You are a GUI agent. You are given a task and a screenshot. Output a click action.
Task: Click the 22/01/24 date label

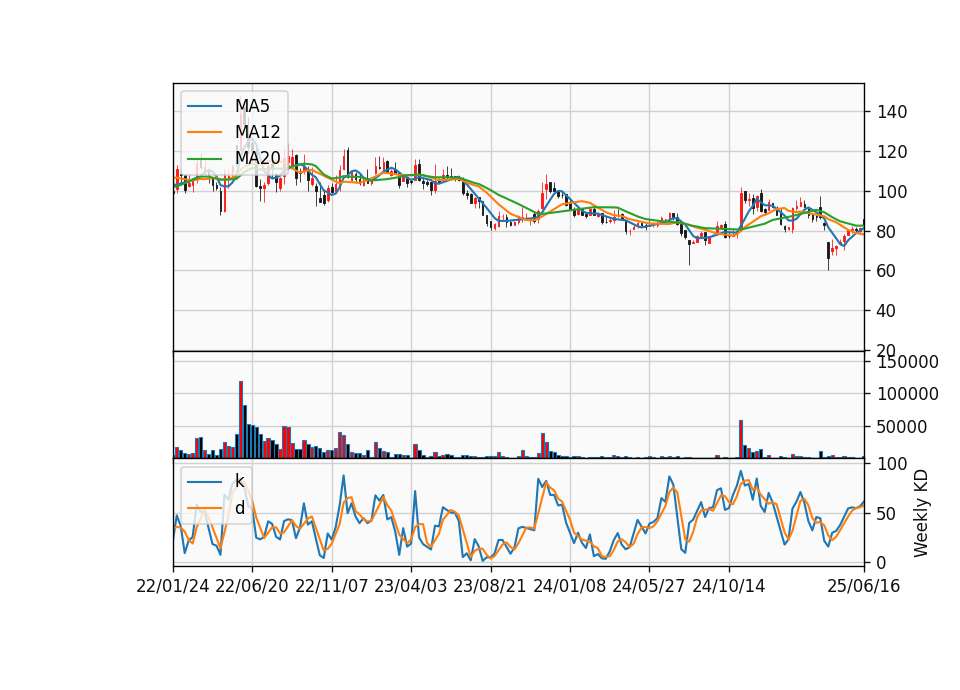click(173, 586)
